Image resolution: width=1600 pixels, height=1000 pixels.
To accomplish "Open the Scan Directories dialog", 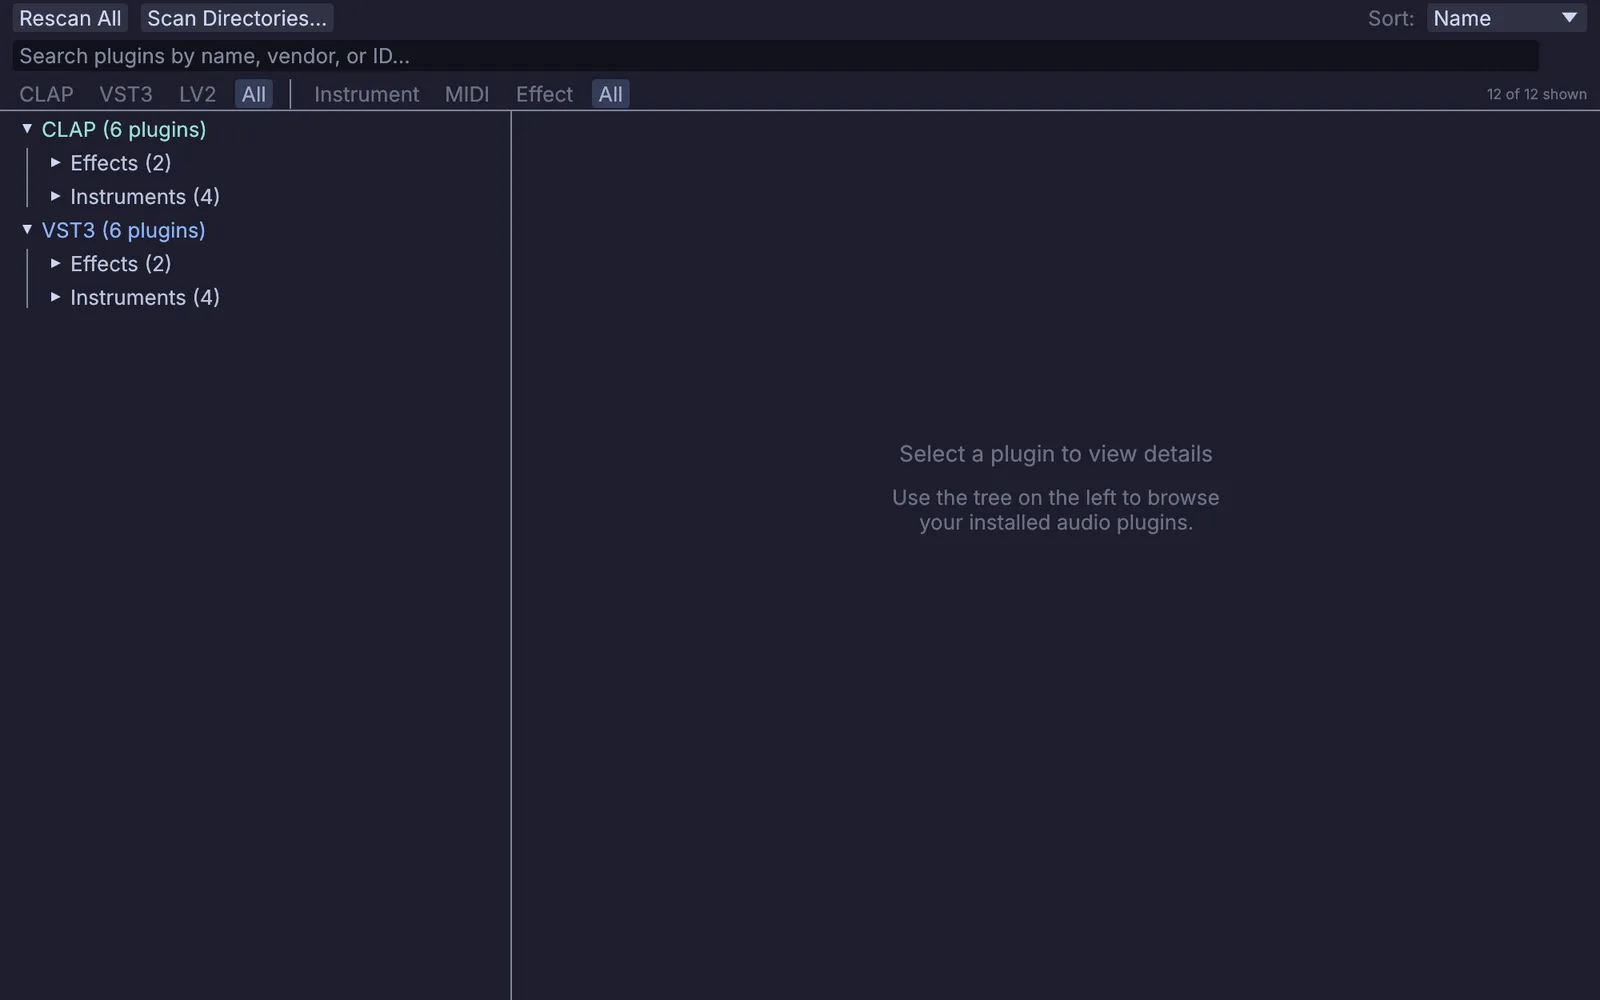I will pyautogui.click(x=237, y=18).
